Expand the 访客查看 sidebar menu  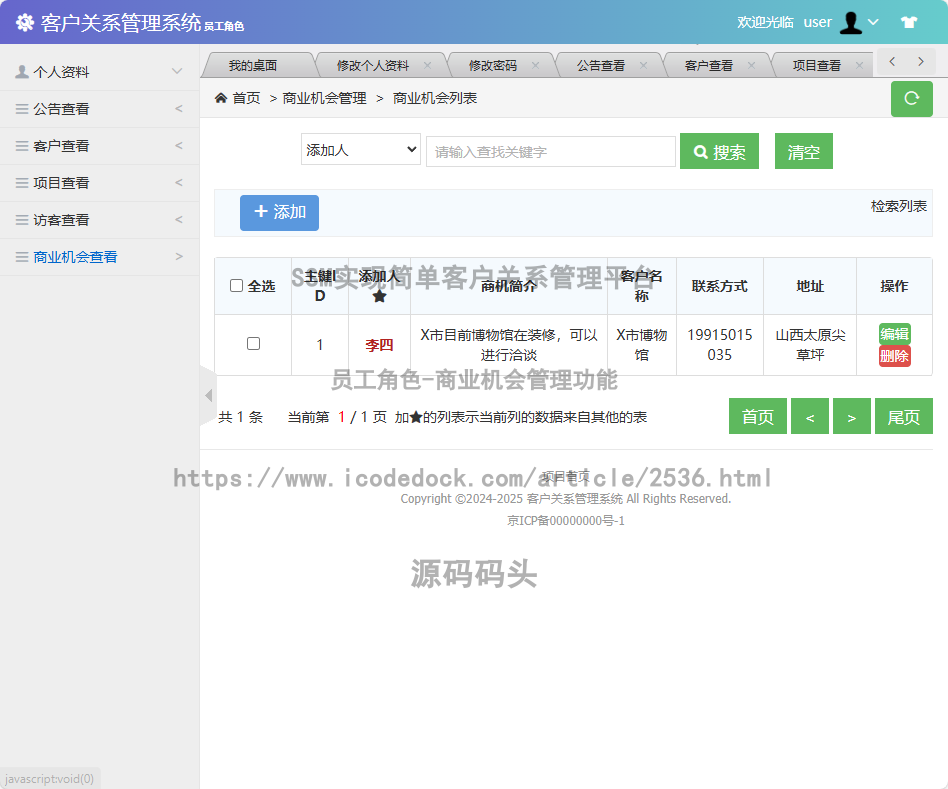click(100, 219)
